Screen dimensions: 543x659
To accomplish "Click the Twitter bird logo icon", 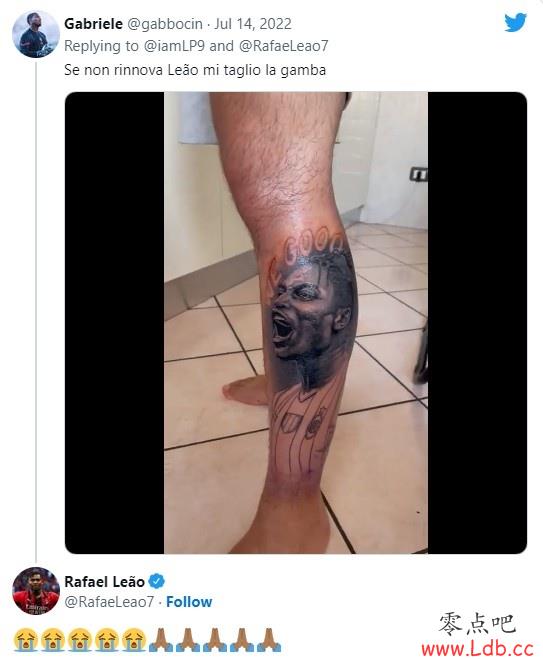I will [x=515, y=22].
